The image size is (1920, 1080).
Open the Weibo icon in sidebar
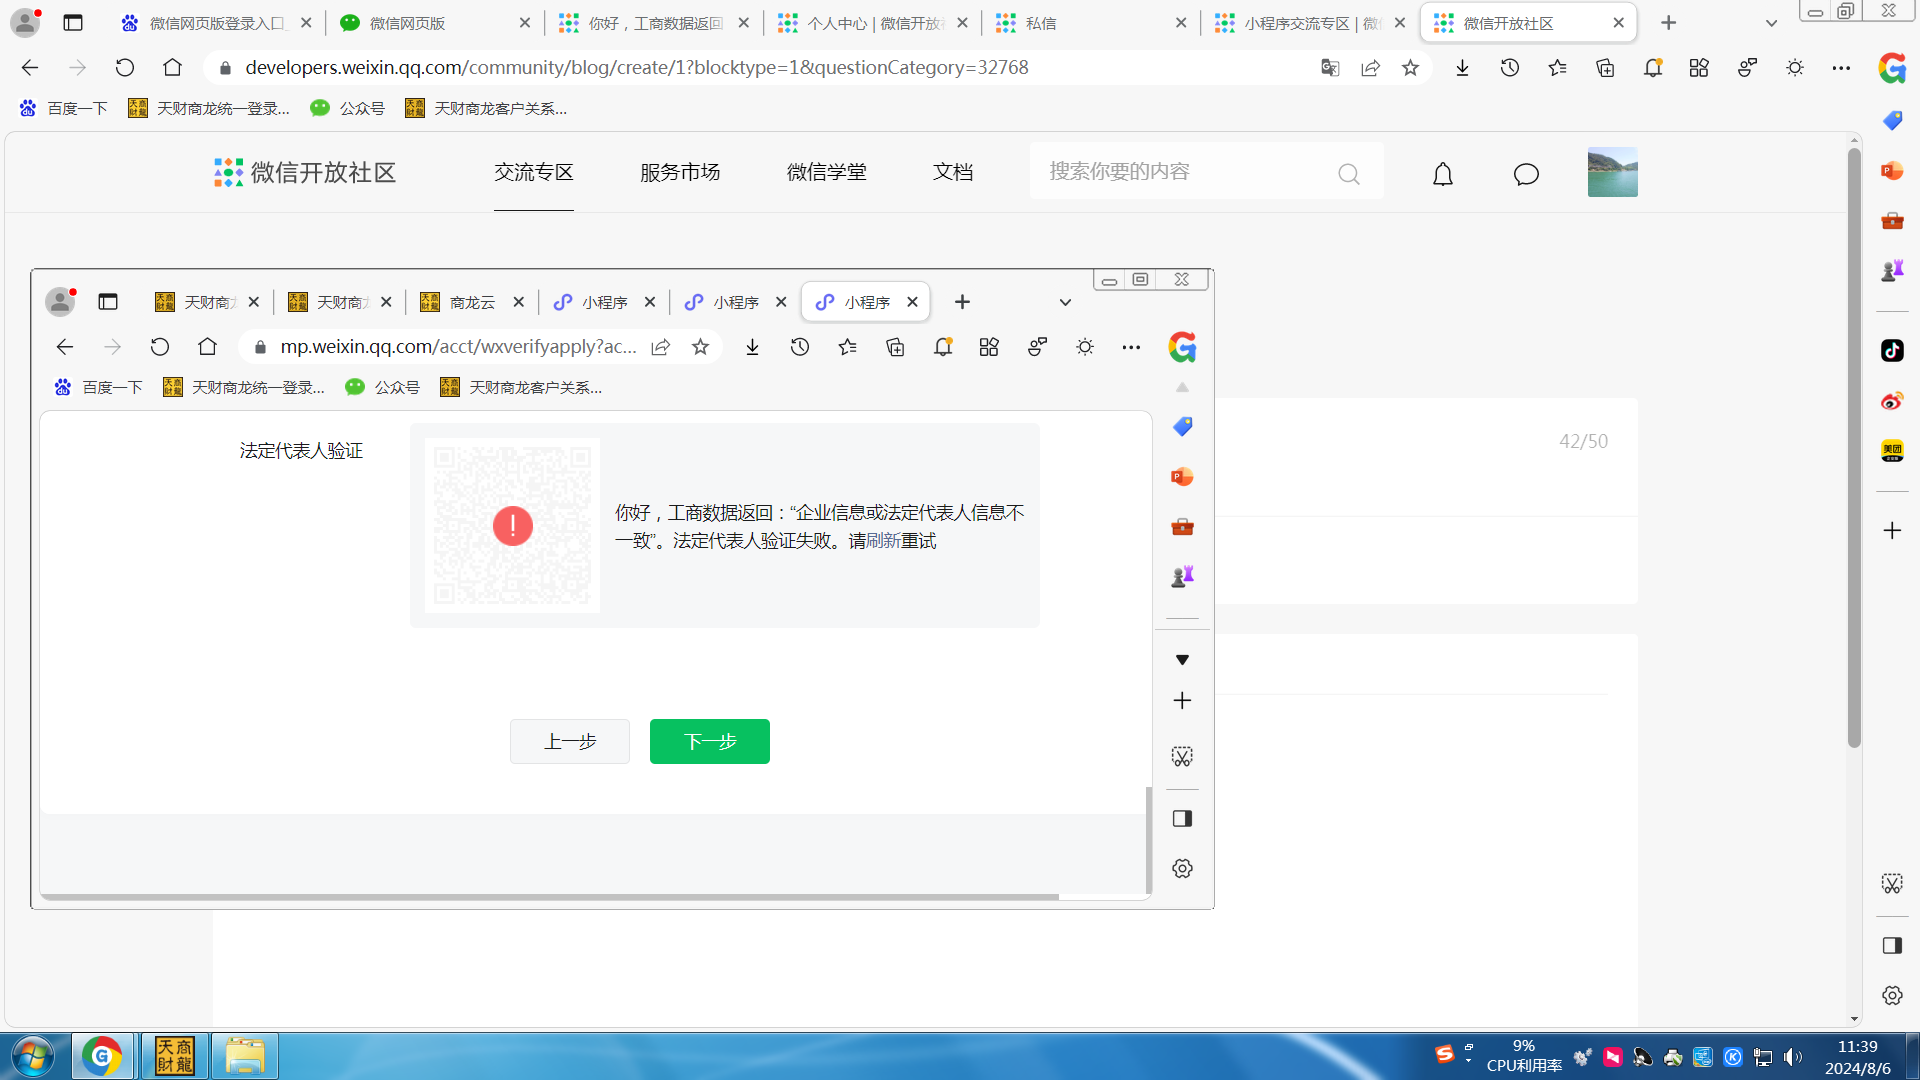tap(1892, 401)
